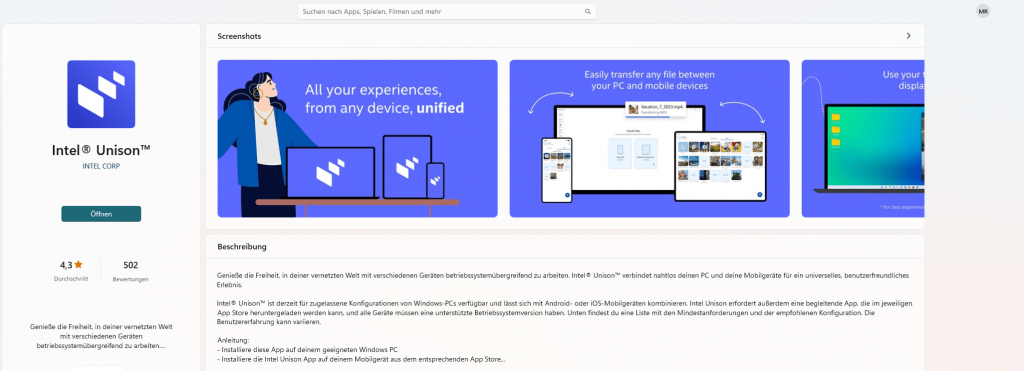The height and width of the screenshot is (371, 1024).
Task: Expand Screenshots section with chevron arrow
Action: [x=908, y=36]
